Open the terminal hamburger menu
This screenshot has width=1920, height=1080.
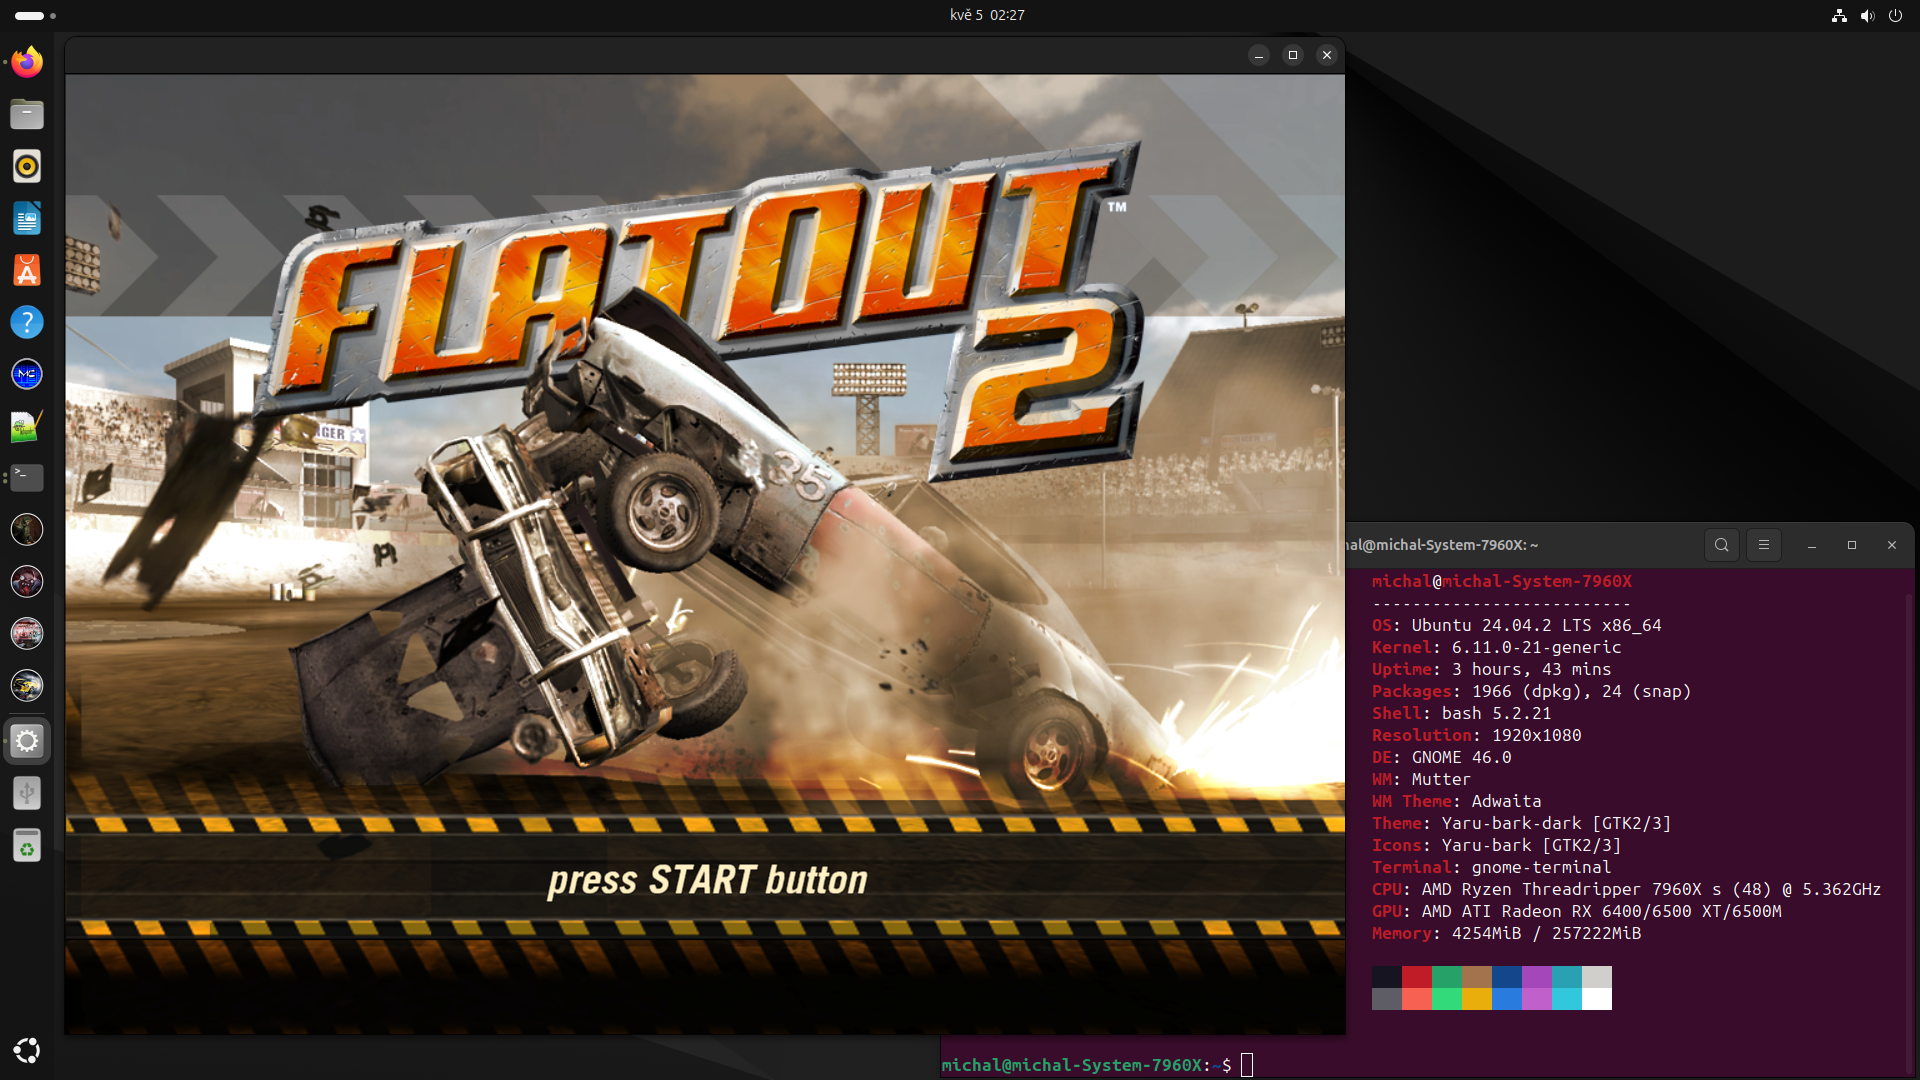coord(1764,545)
